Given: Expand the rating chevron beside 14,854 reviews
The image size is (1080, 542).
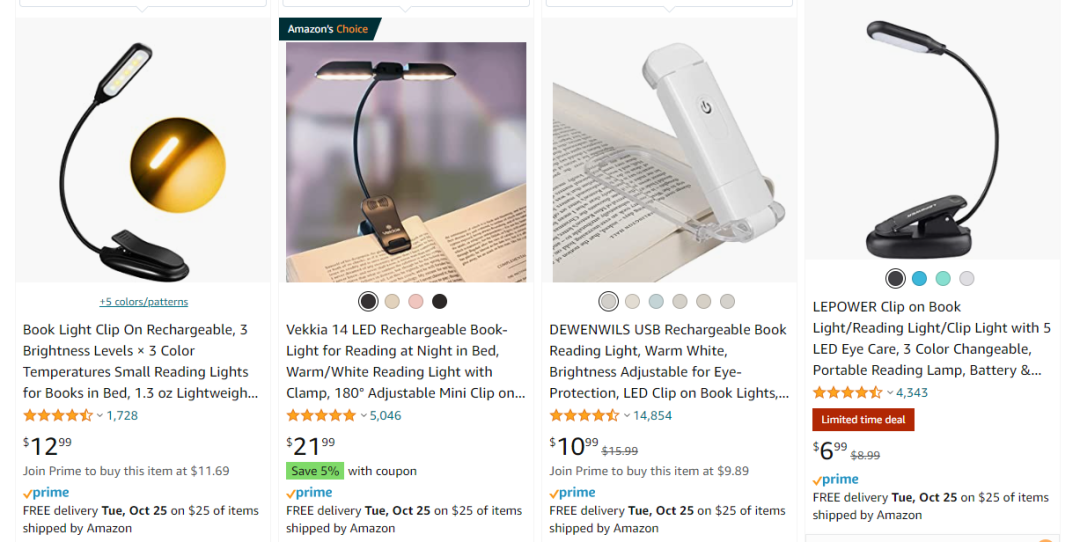Looking at the screenshot, I should pos(626,416).
